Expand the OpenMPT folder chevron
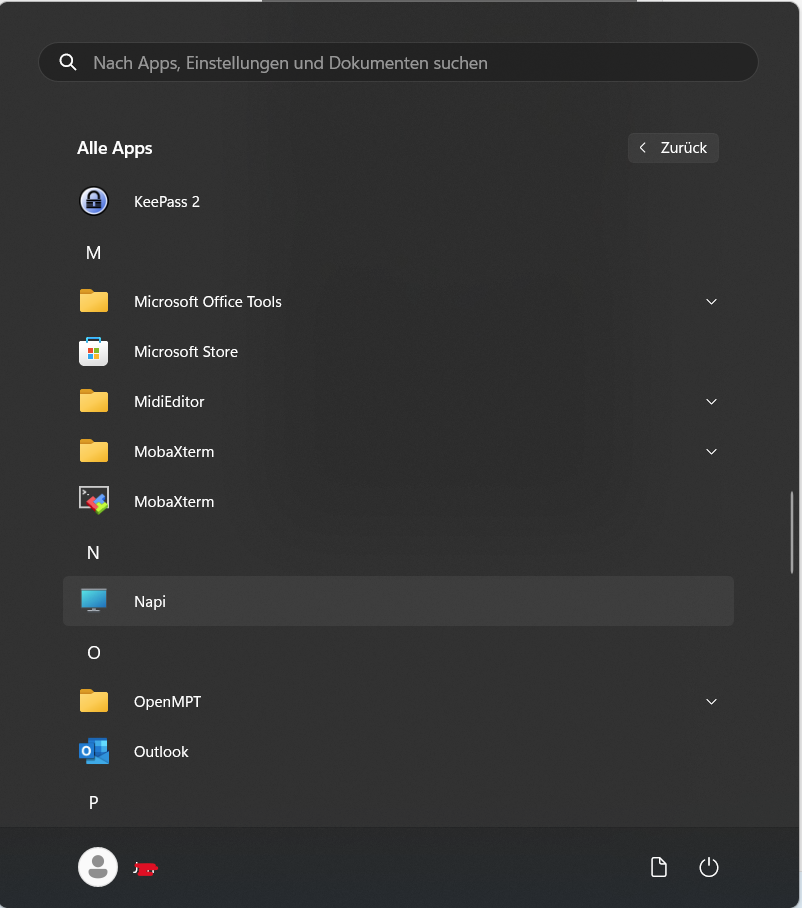Viewport: 802px width, 908px height. point(712,701)
